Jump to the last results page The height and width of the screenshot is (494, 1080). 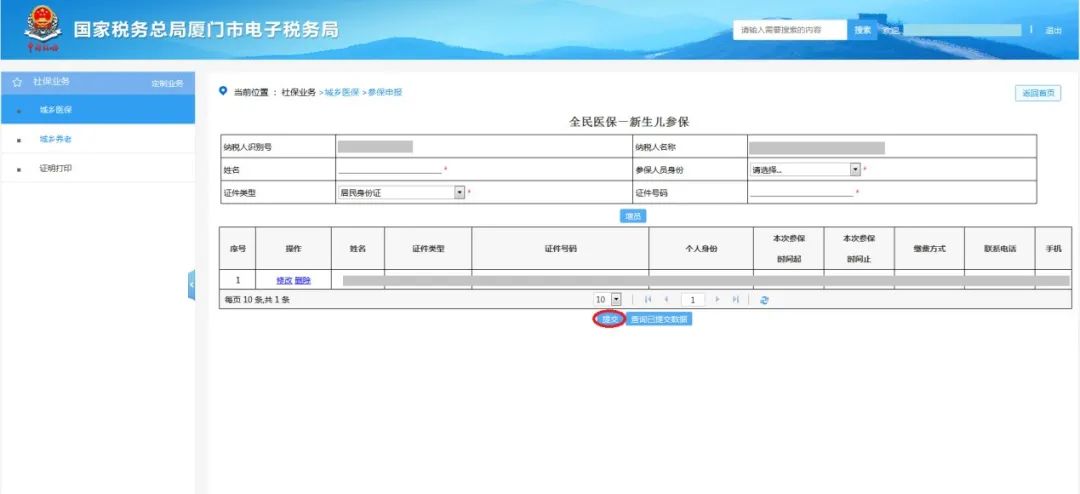coord(736,300)
